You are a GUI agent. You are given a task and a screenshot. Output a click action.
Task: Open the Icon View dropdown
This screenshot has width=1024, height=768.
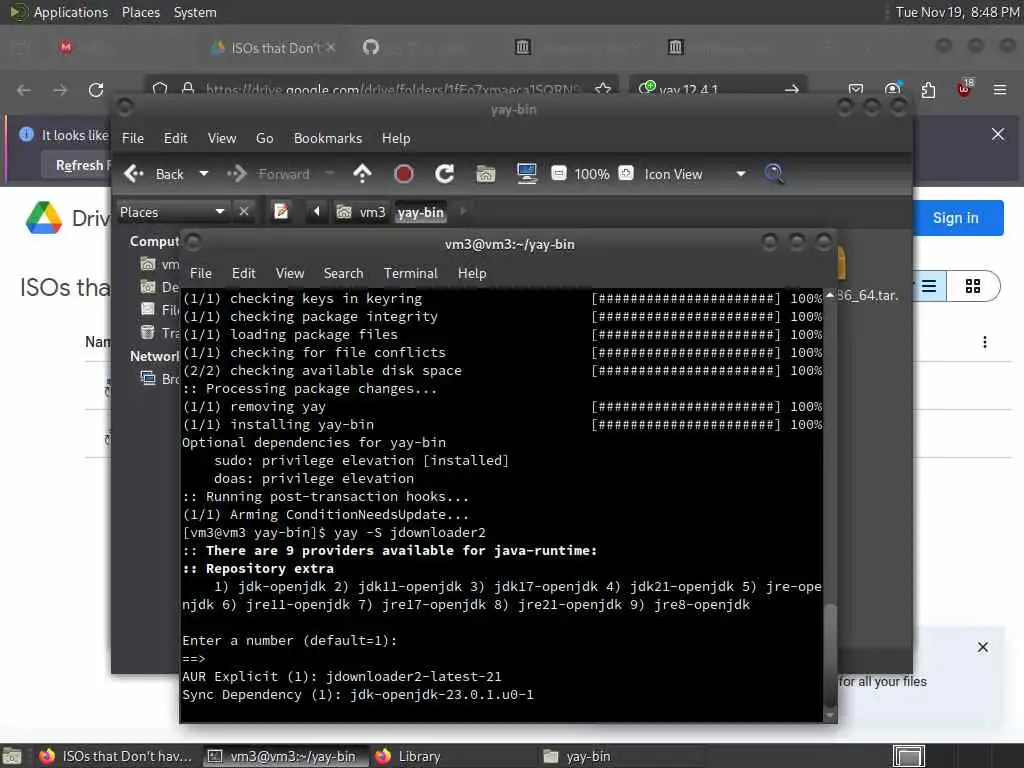[694, 174]
